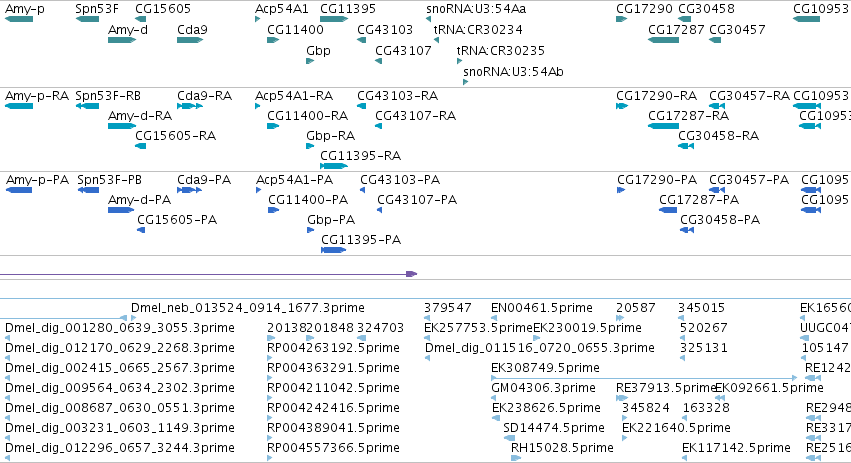Click the CG30457 gene label

tap(737, 29)
